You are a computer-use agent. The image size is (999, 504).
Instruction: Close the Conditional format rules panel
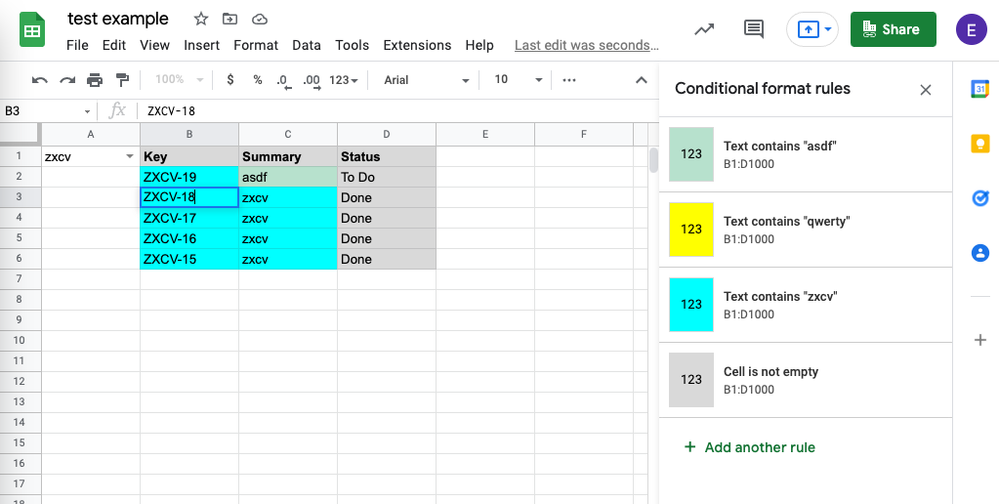[x=926, y=90]
